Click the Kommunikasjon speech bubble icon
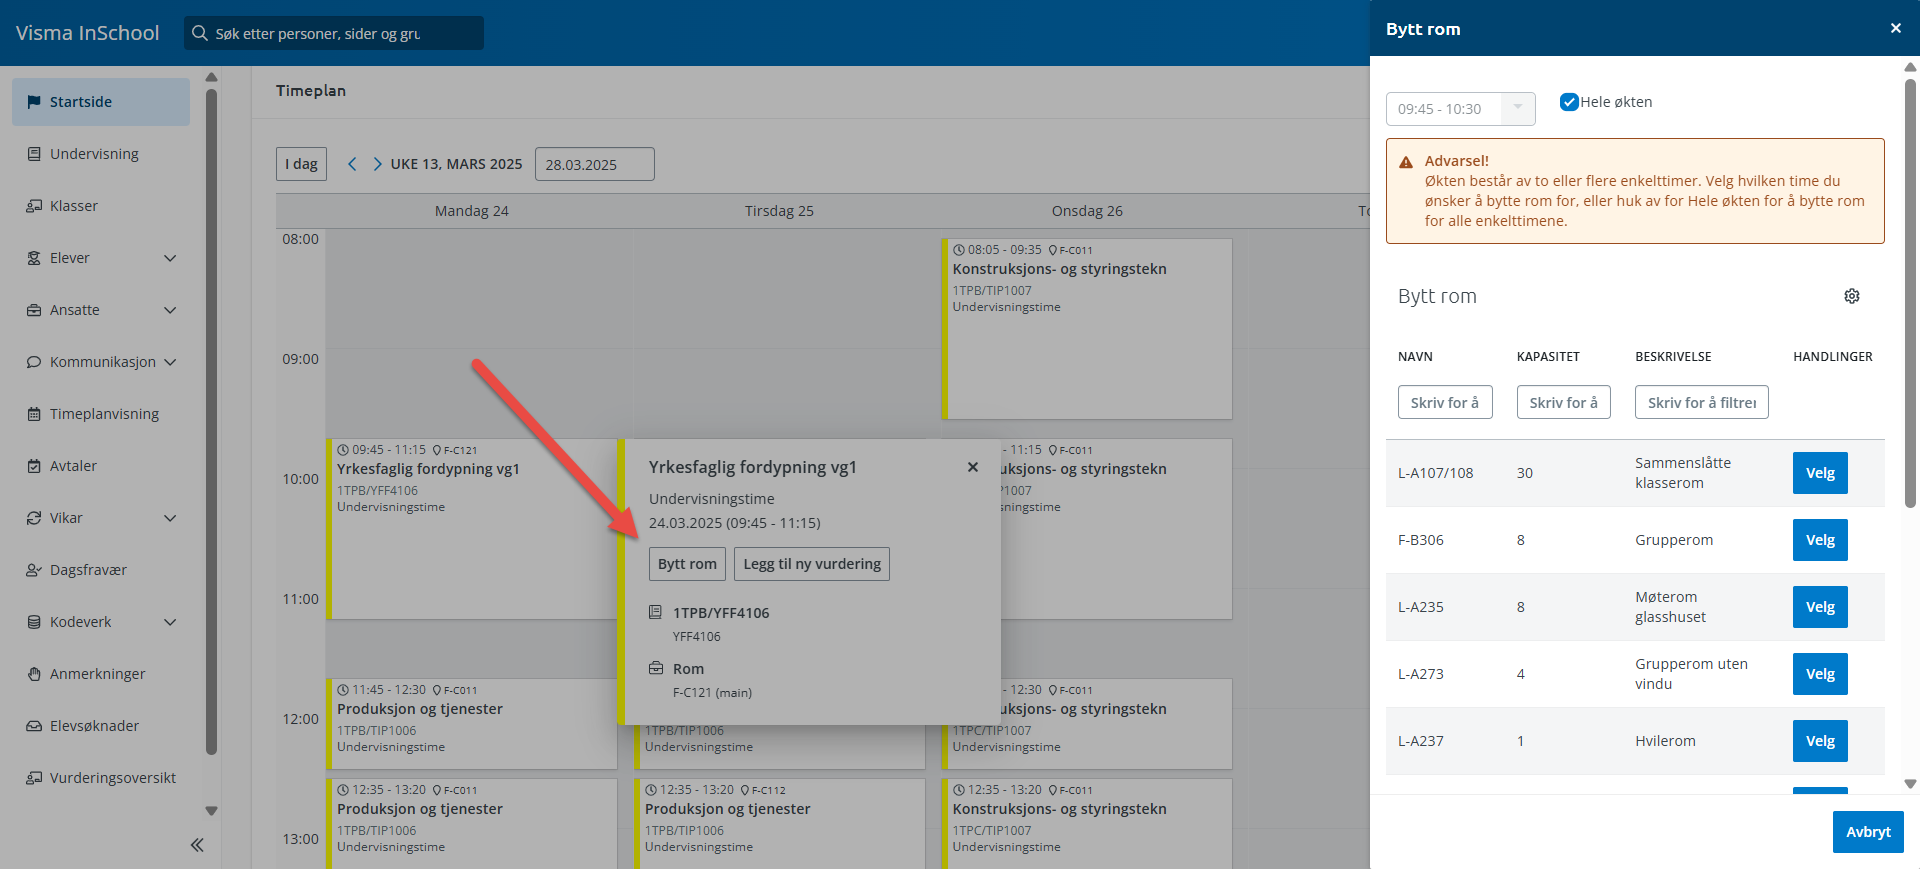 [x=34, y=362]
